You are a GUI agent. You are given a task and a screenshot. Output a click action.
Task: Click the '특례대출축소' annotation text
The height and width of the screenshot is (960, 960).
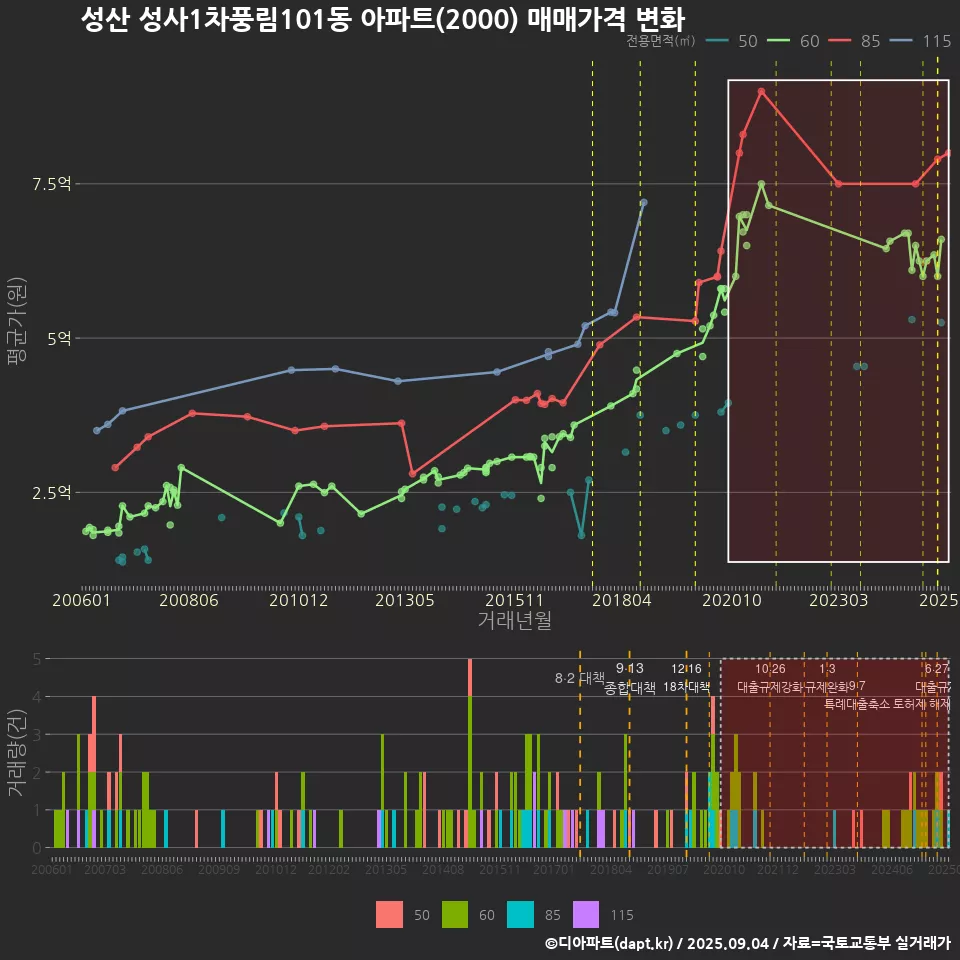click(856, 704)
